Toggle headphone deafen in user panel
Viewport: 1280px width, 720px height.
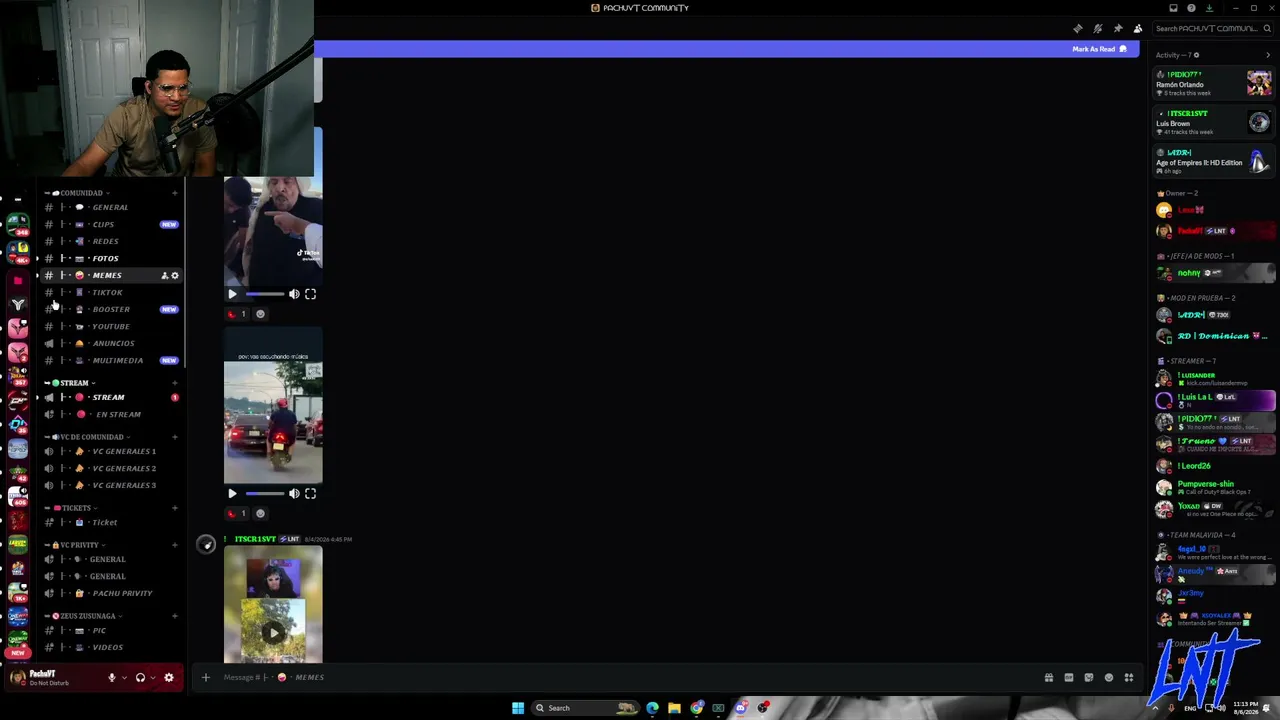(x=140, y=677)
